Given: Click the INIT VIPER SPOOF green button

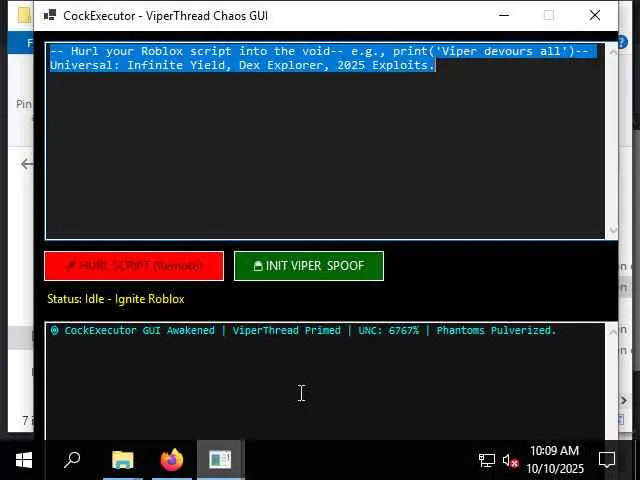Looking at the screenshot, I should (x=309, y=266).
